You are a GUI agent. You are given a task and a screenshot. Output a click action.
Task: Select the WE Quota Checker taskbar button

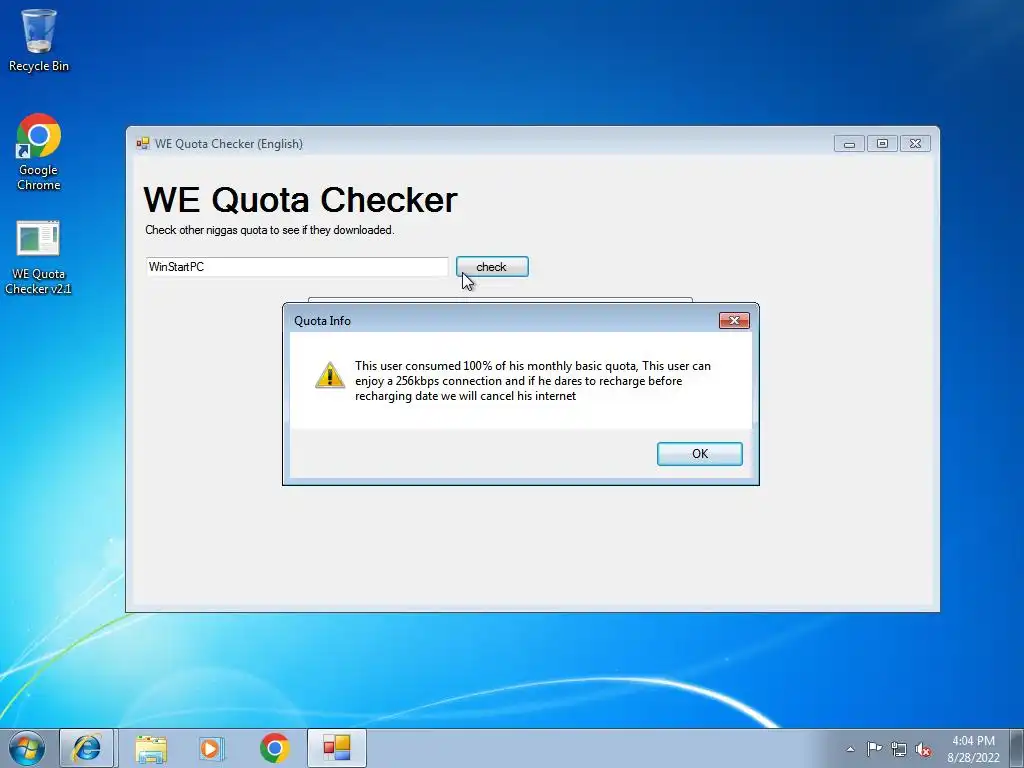click(x=337, y=748)
